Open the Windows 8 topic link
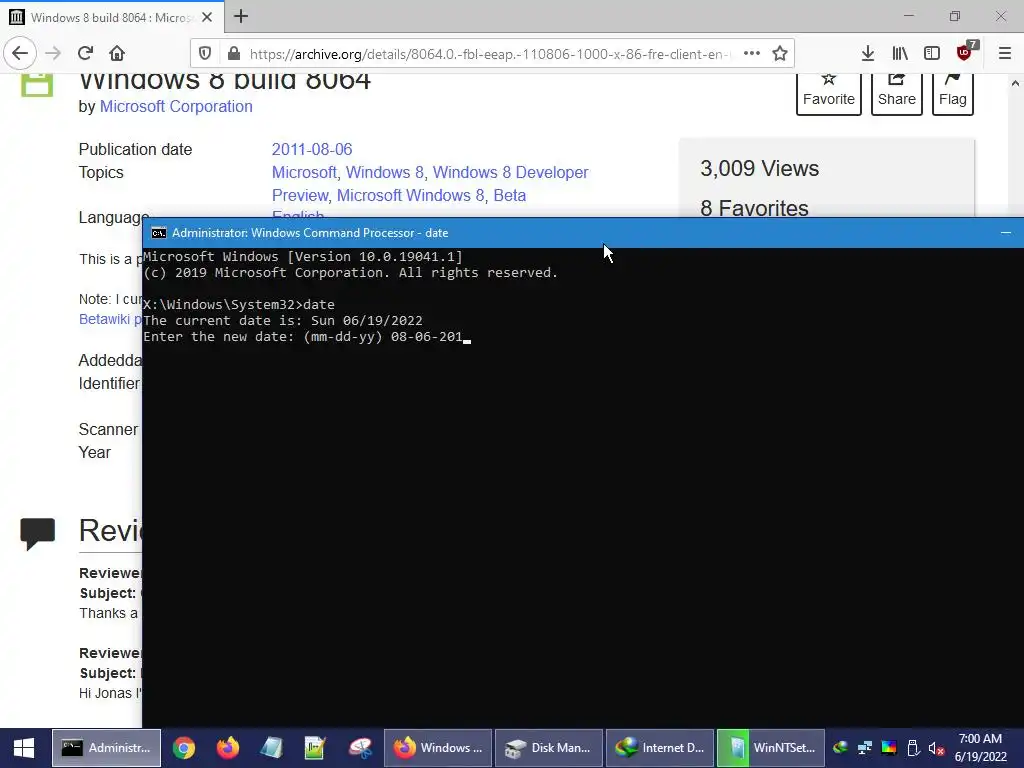The height and width of the screenshot is (768, 1024). coord(385,172)
